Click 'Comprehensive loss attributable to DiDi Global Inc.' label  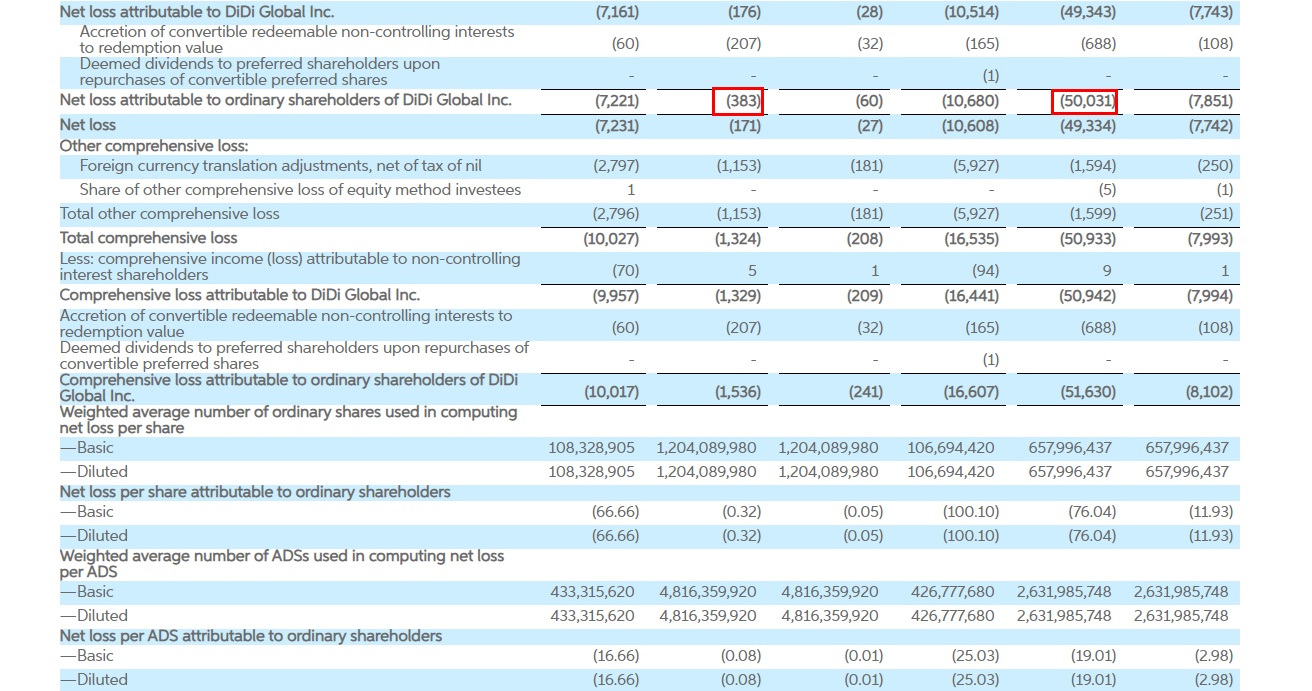240,295
